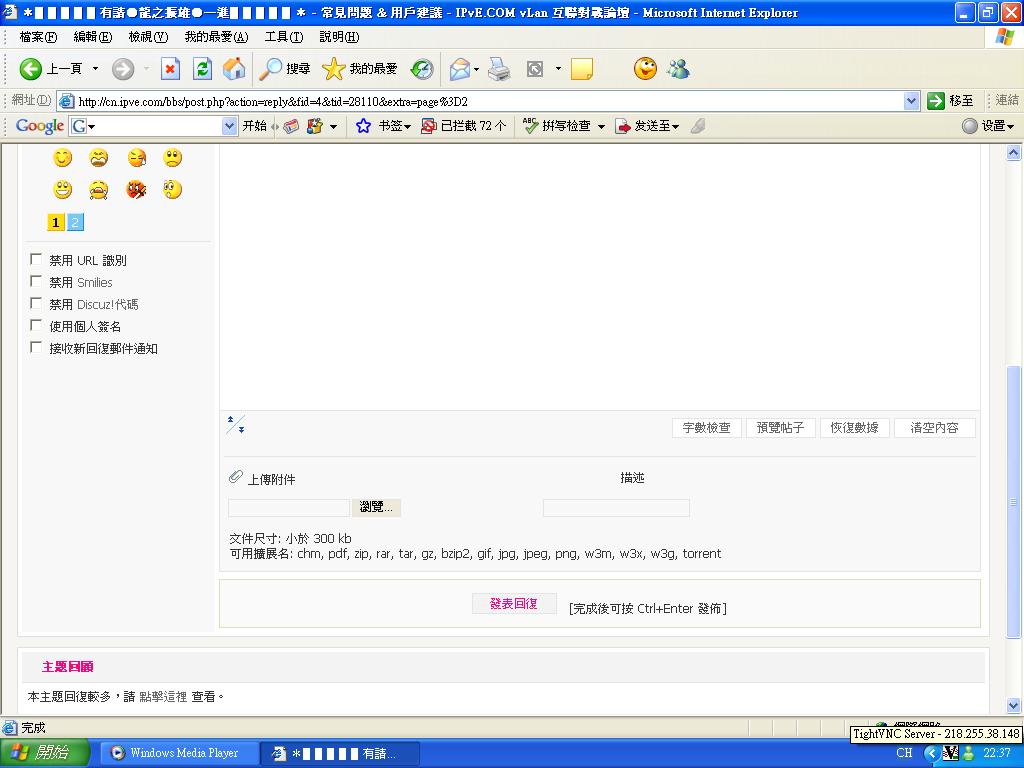Click the yellow note toolbar icon

coord(581,69)
